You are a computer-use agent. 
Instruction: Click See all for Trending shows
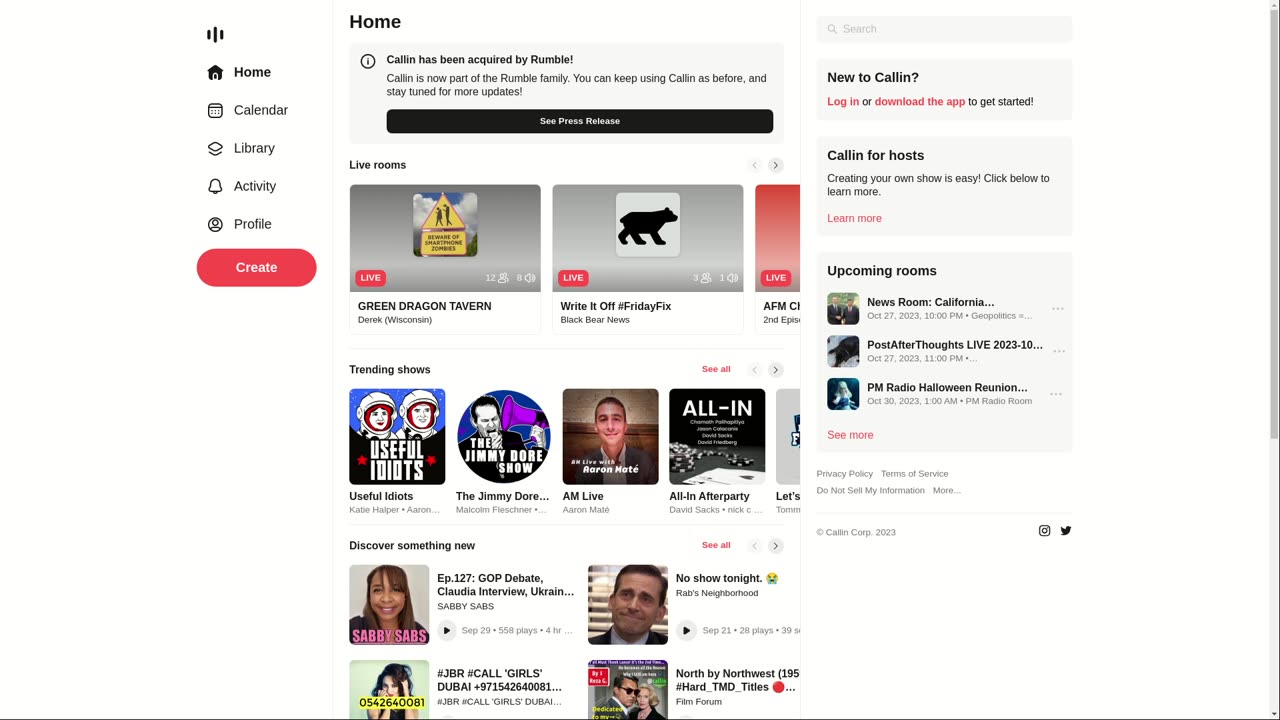716,369
